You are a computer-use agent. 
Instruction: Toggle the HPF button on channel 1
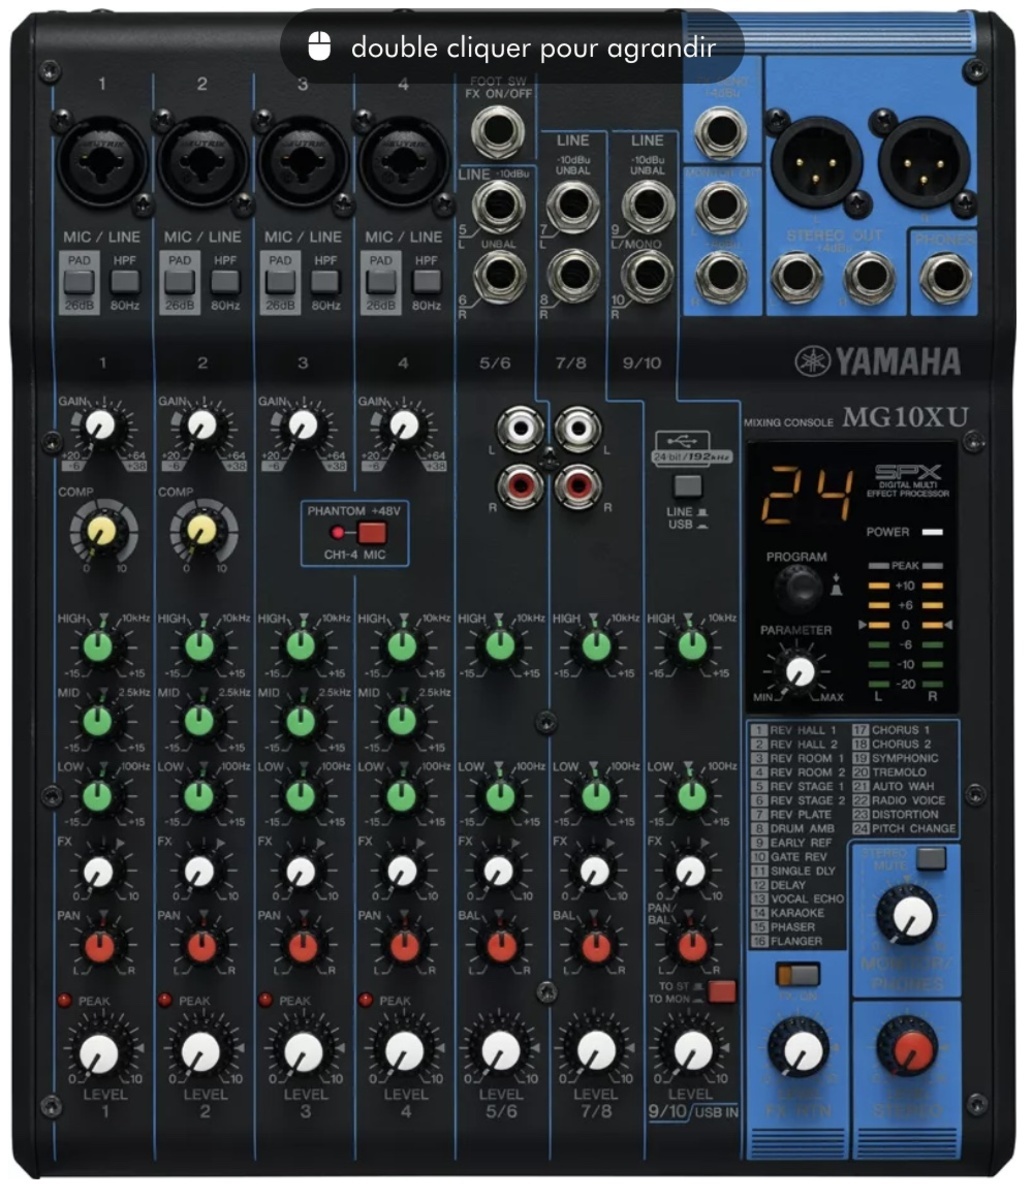point(125,282)
